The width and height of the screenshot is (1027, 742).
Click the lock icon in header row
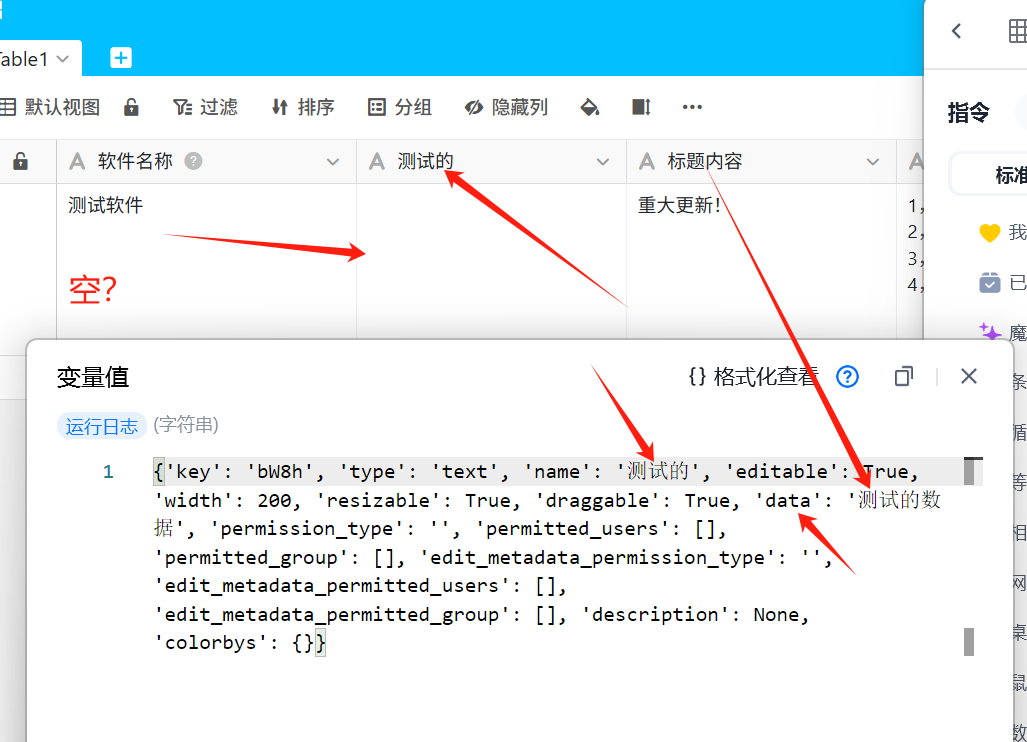pyautogui.click(x=20, y=161)
